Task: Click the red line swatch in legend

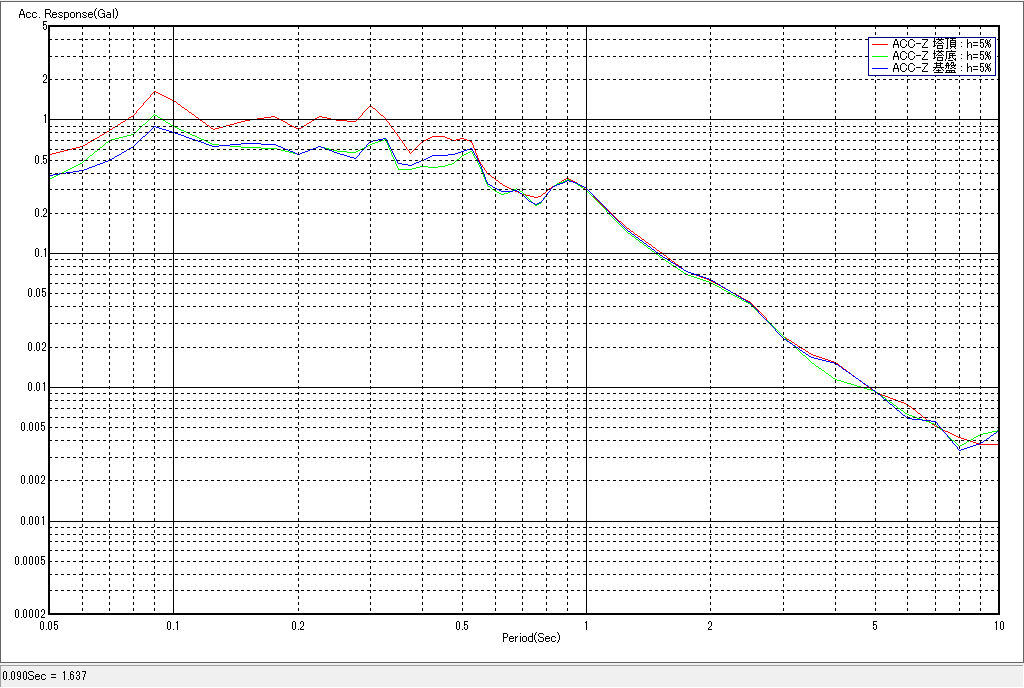Action: 879,44
